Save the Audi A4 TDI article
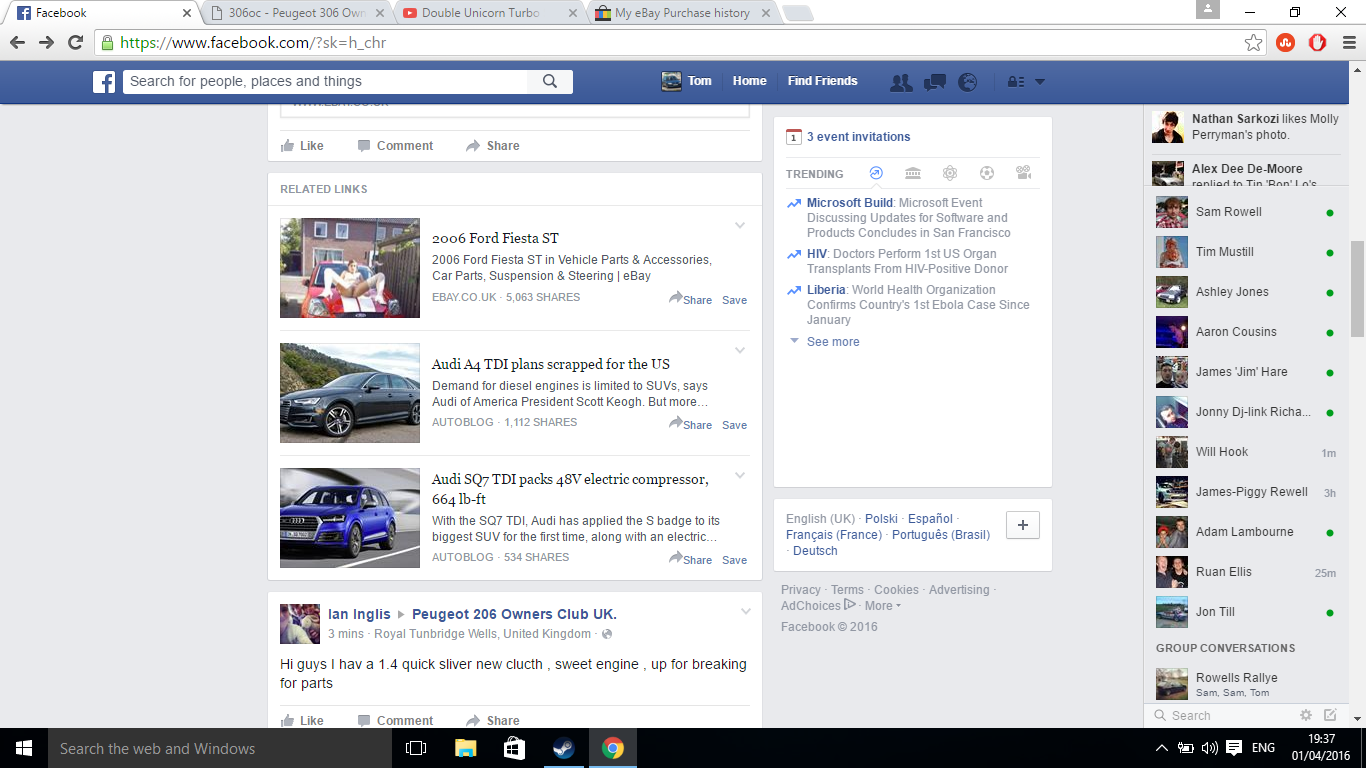The image size is (1366, 768). click(734, 425)
